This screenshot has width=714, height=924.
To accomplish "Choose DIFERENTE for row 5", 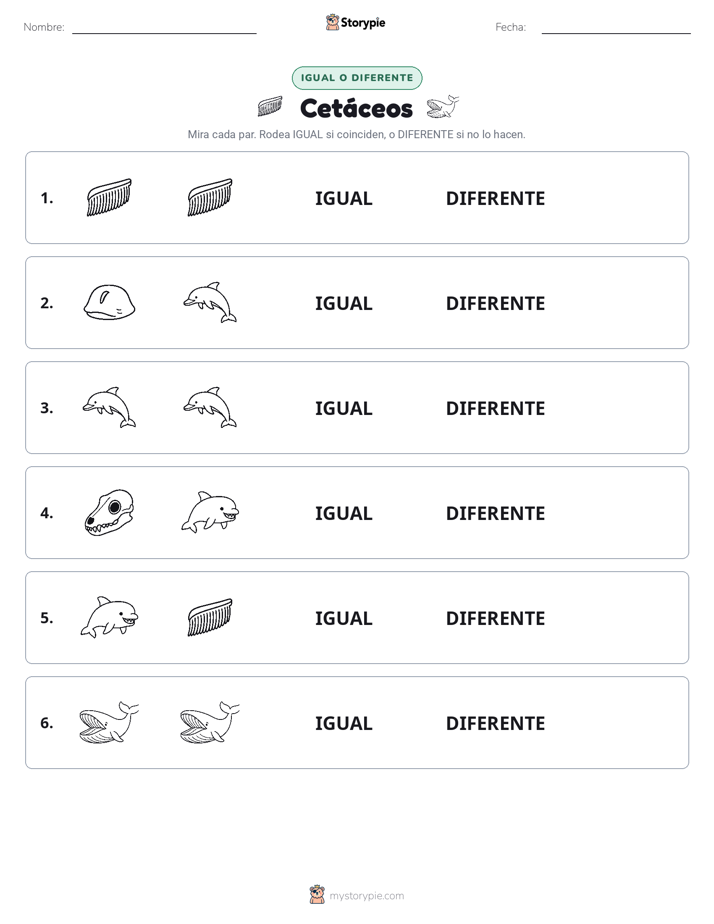I will 495,618.
